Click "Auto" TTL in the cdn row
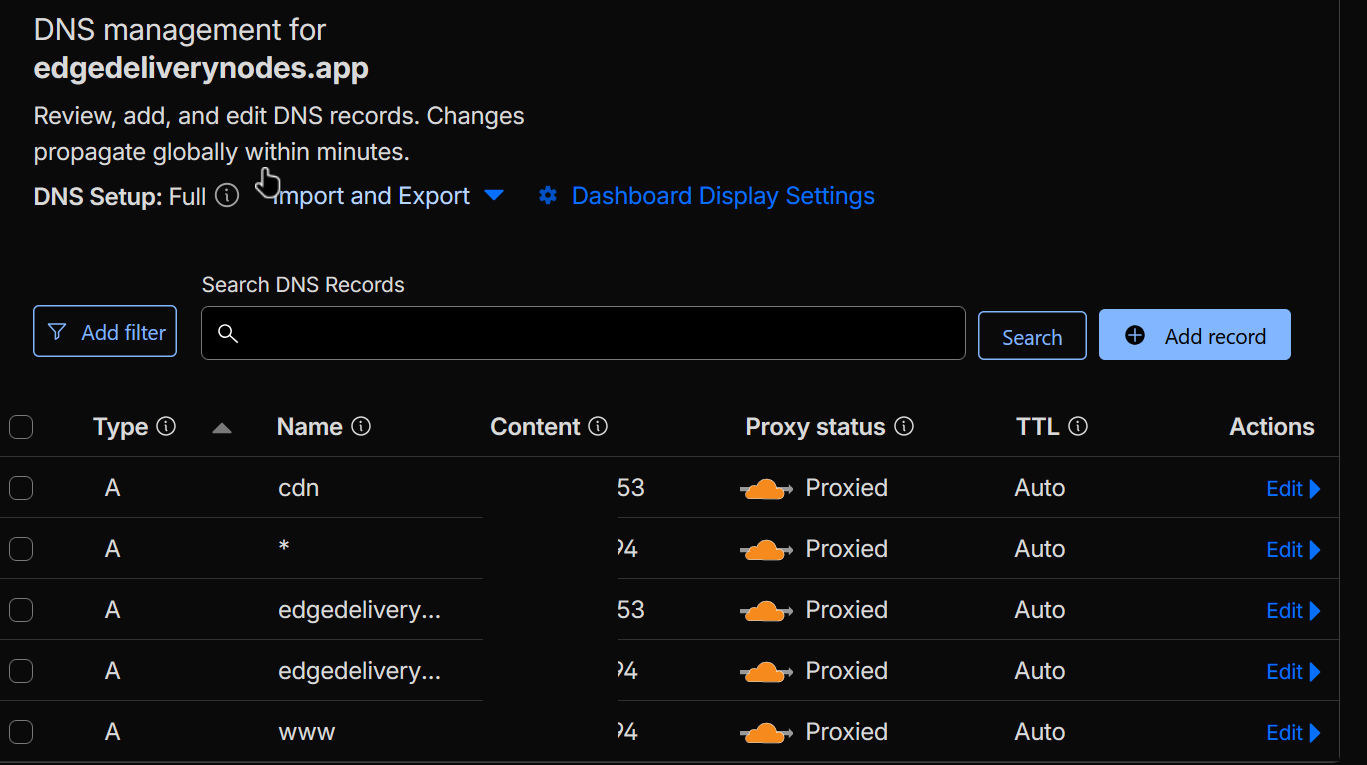The width and height of the screenshot is (1367, 765). (1040, 488)
